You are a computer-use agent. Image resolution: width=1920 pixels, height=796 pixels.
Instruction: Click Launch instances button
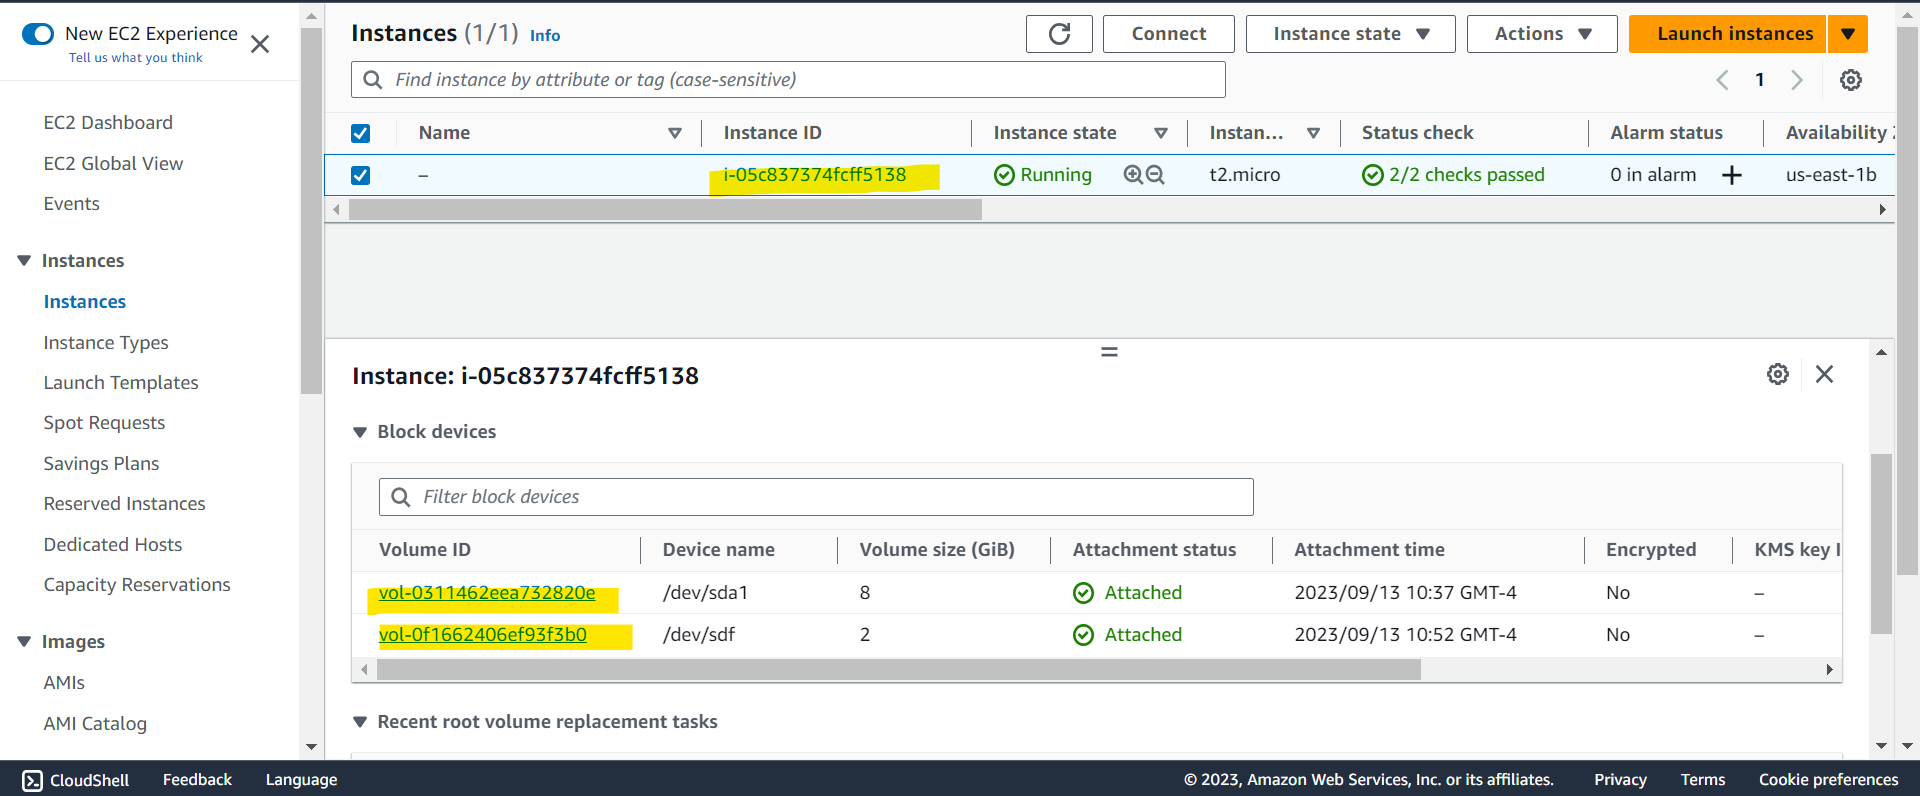1728,34
